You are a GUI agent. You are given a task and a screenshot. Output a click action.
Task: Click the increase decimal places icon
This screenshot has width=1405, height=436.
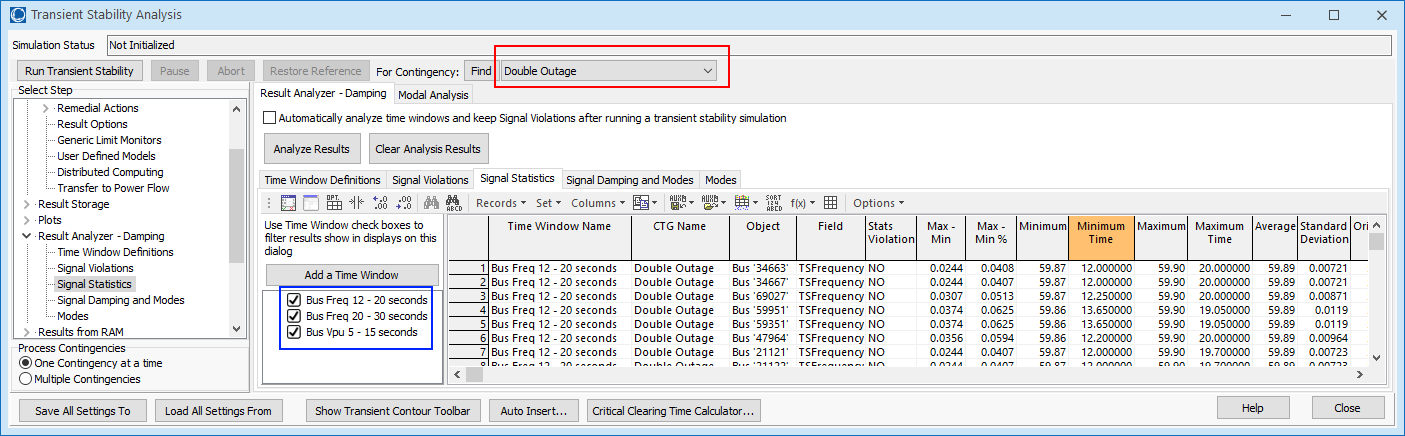379,203
